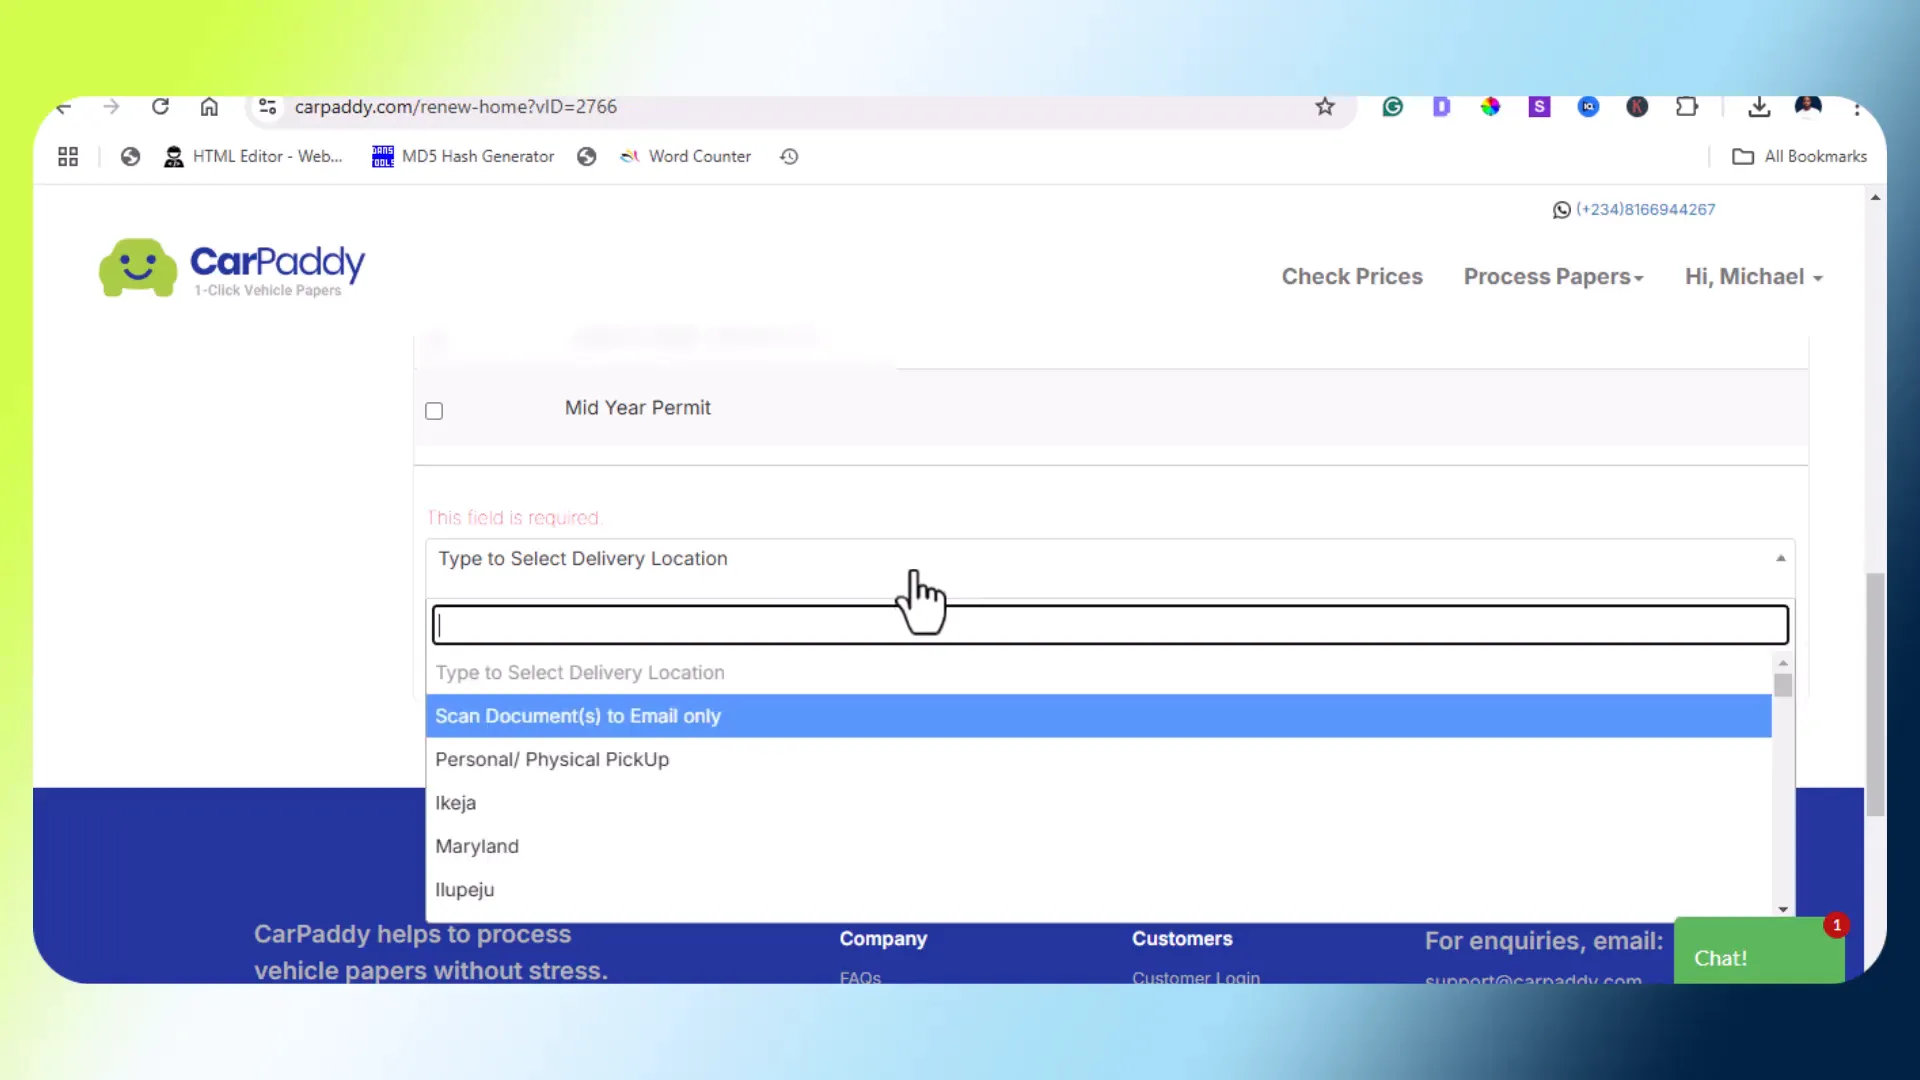Click the address bar URL

455,107
